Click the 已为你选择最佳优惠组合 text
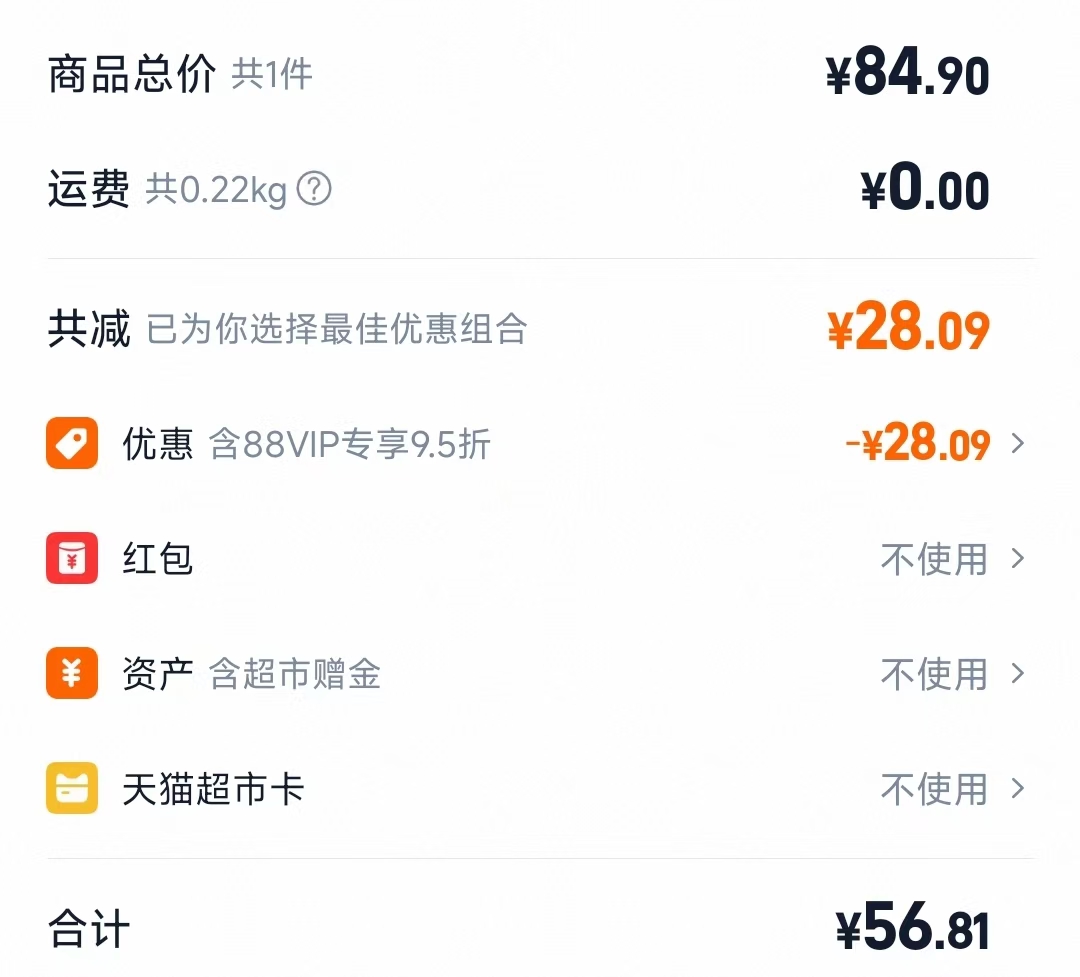 point(340,330)
